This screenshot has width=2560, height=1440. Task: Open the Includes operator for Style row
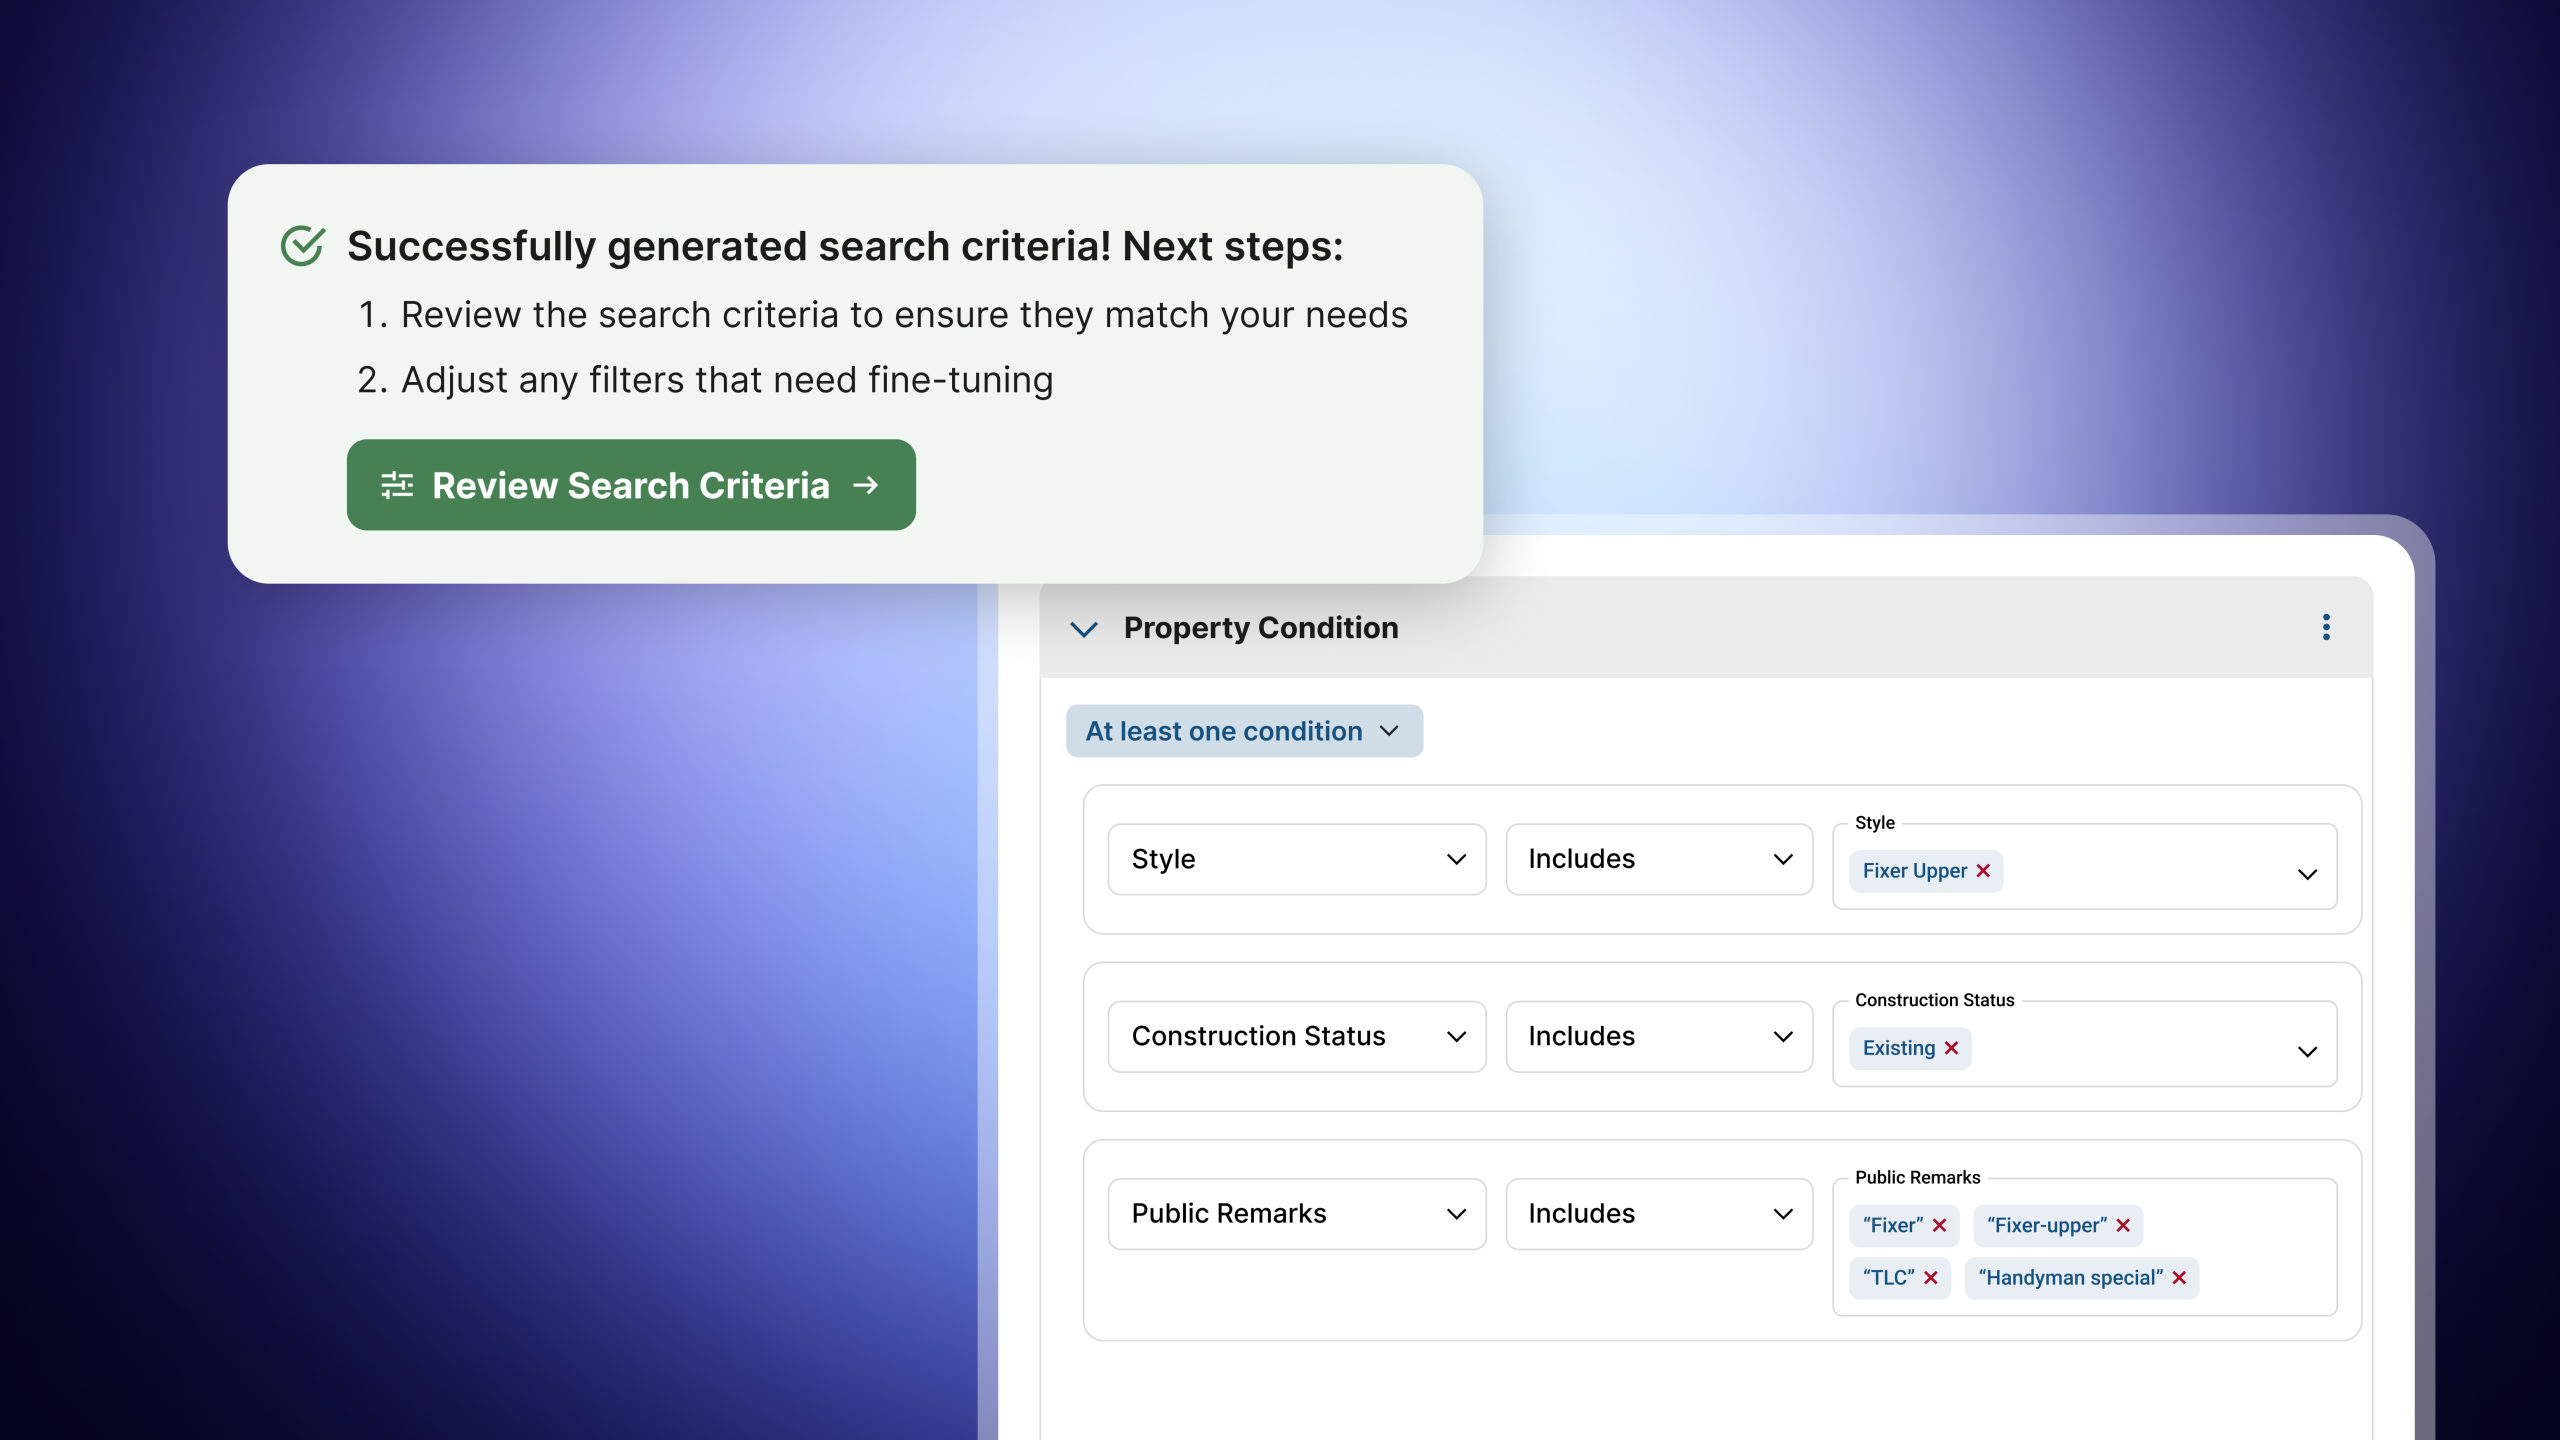pyautogui.click(x=1659, y=859)
